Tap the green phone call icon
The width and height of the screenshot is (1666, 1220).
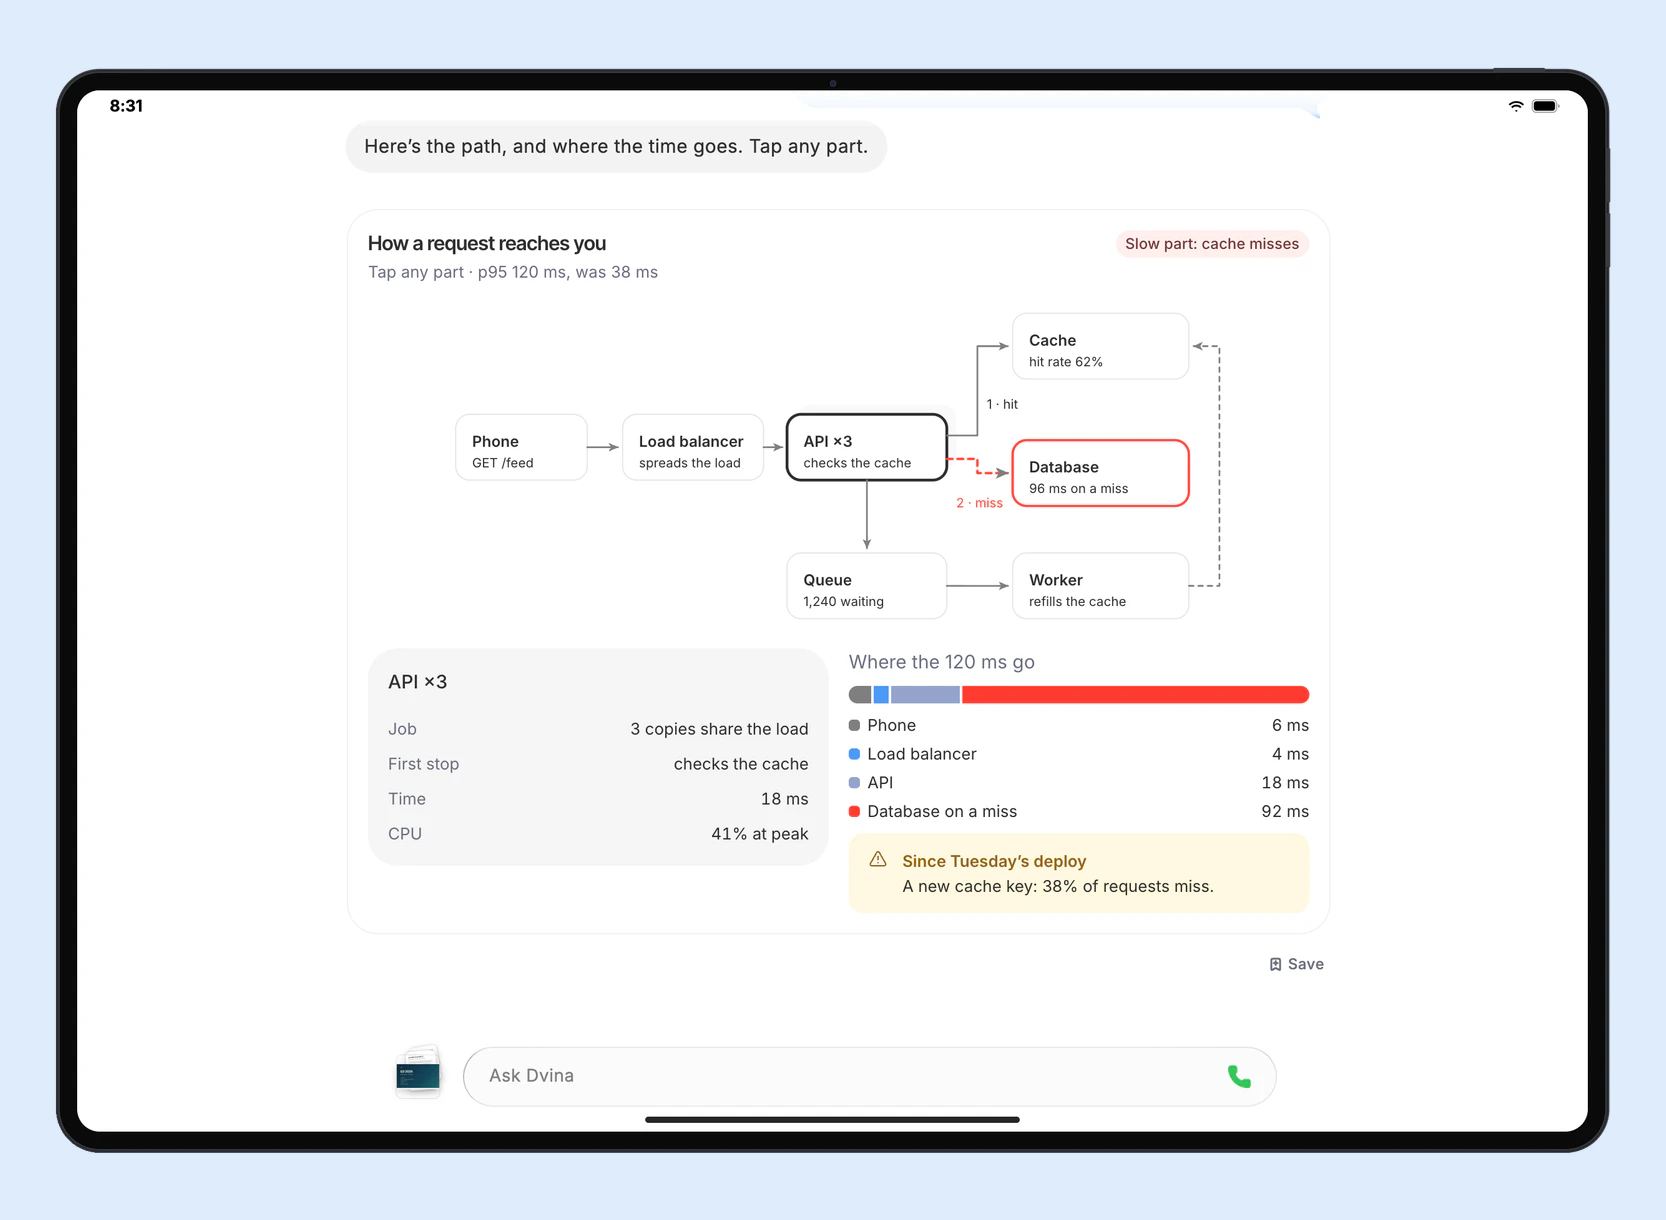coord(1239,1076)
